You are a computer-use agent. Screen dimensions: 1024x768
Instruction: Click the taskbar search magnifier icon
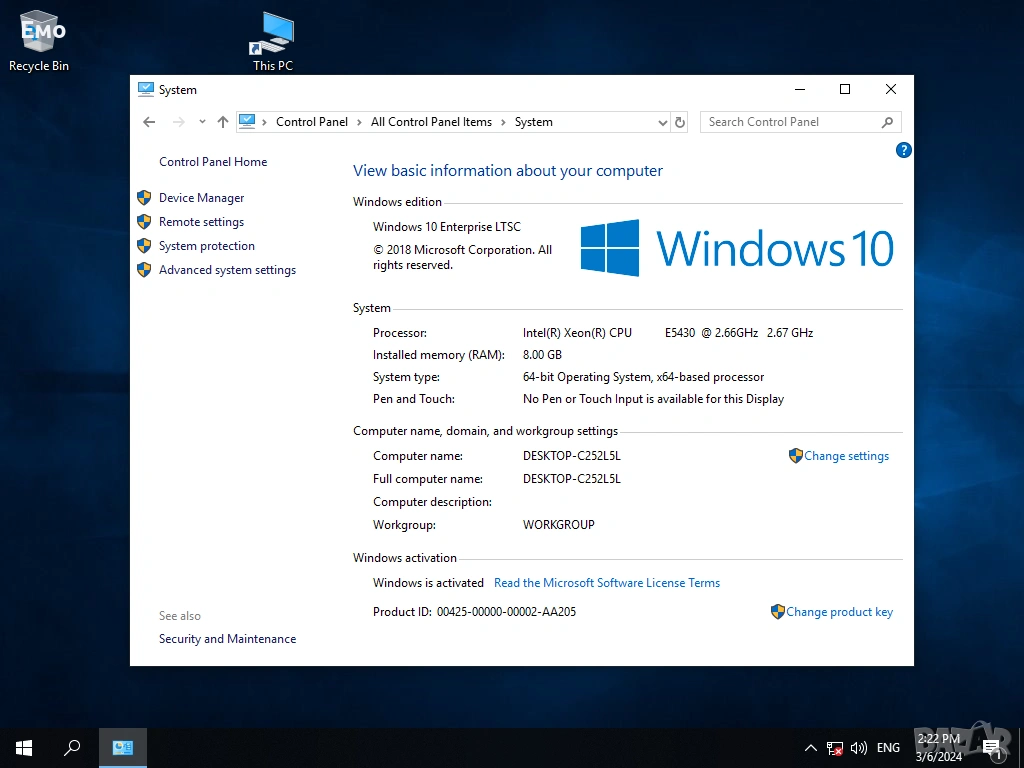pos(72,747)
